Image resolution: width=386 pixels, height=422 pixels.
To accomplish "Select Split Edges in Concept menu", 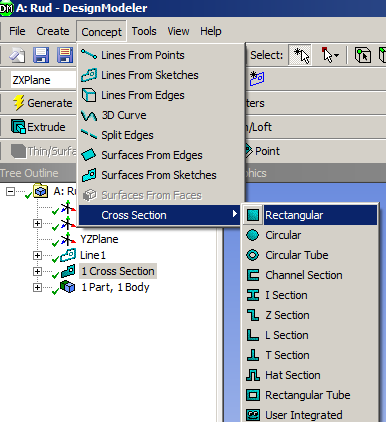I will pos(162,135).
